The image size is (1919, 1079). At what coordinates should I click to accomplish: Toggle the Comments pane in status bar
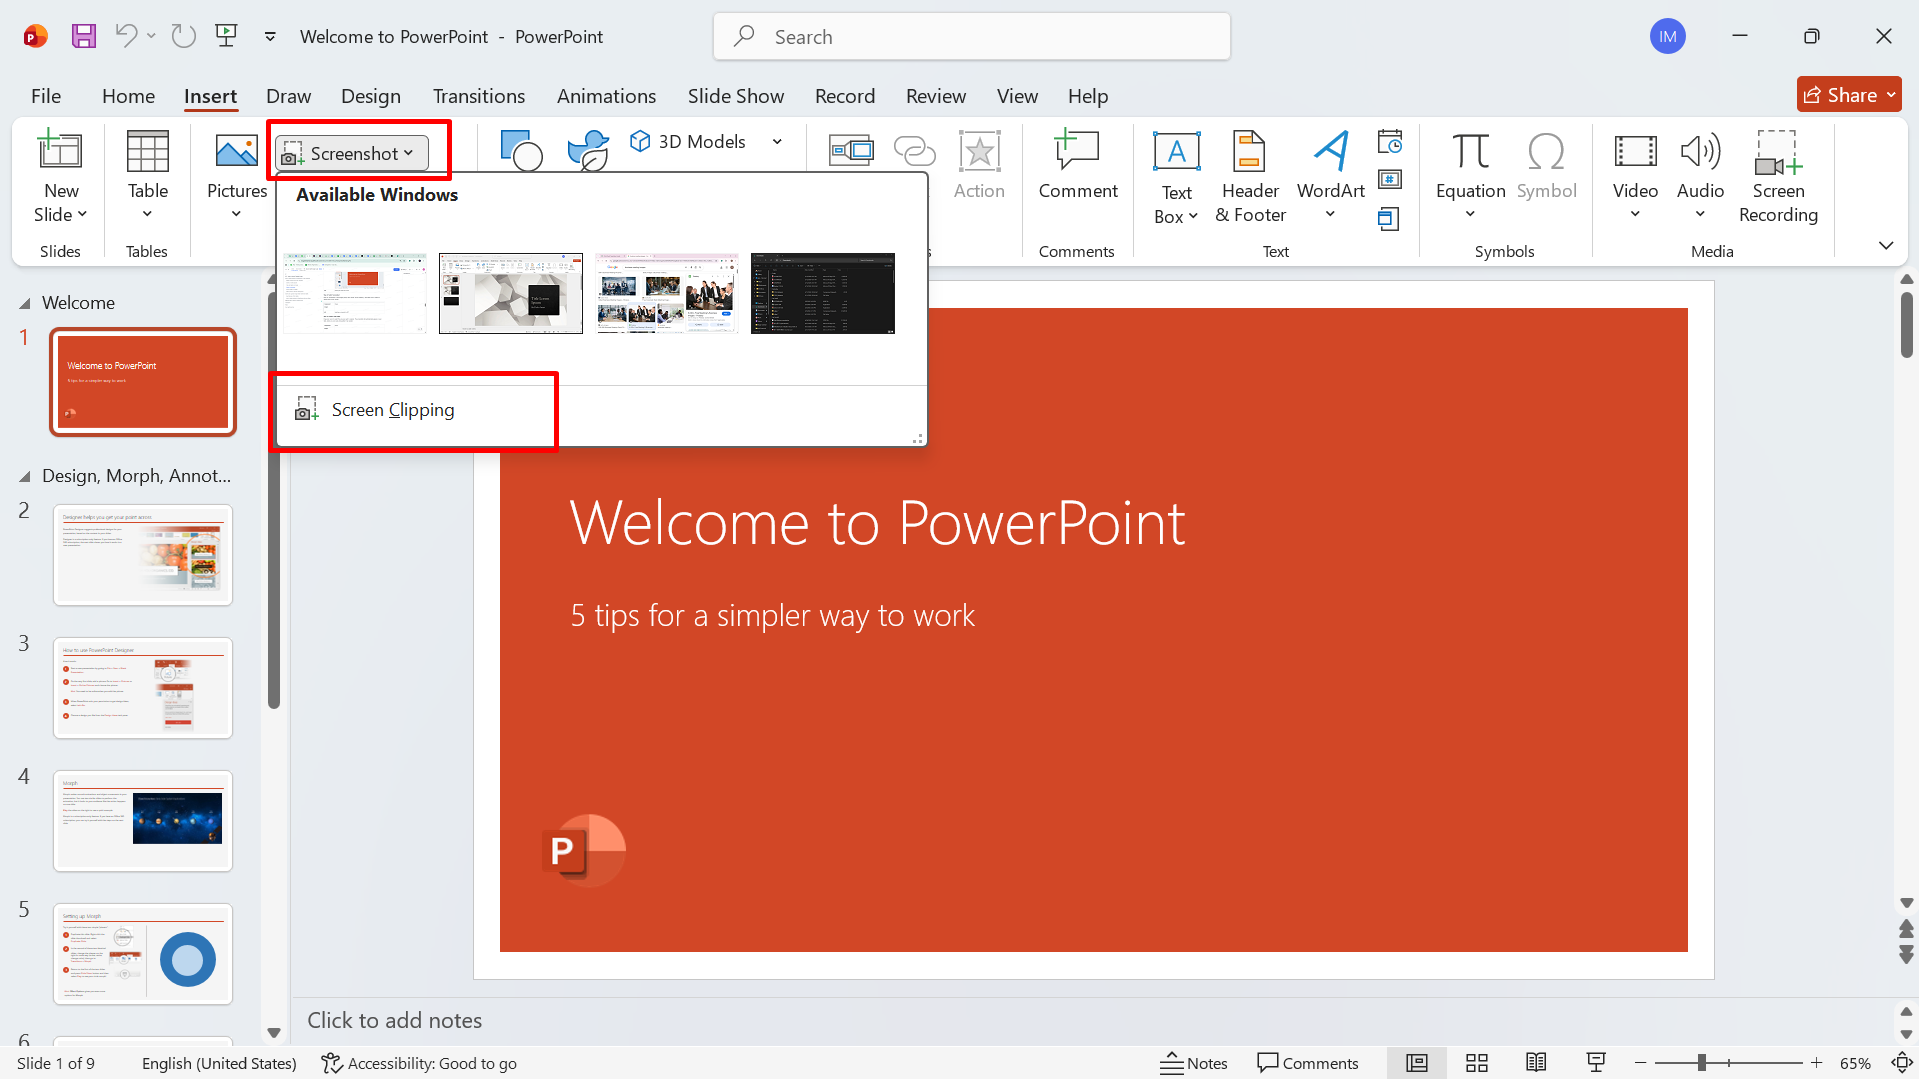coord(1308,1063)
